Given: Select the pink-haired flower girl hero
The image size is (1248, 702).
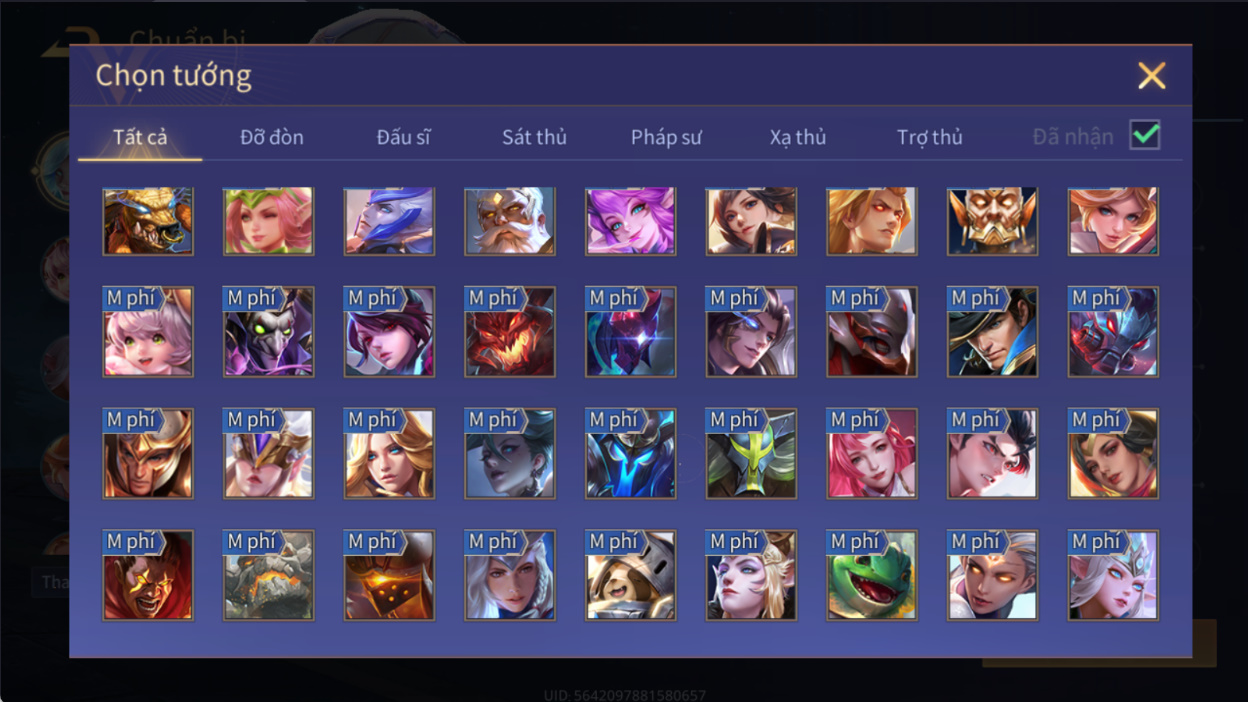Looking at the screenshot, I should coord(269,221).
